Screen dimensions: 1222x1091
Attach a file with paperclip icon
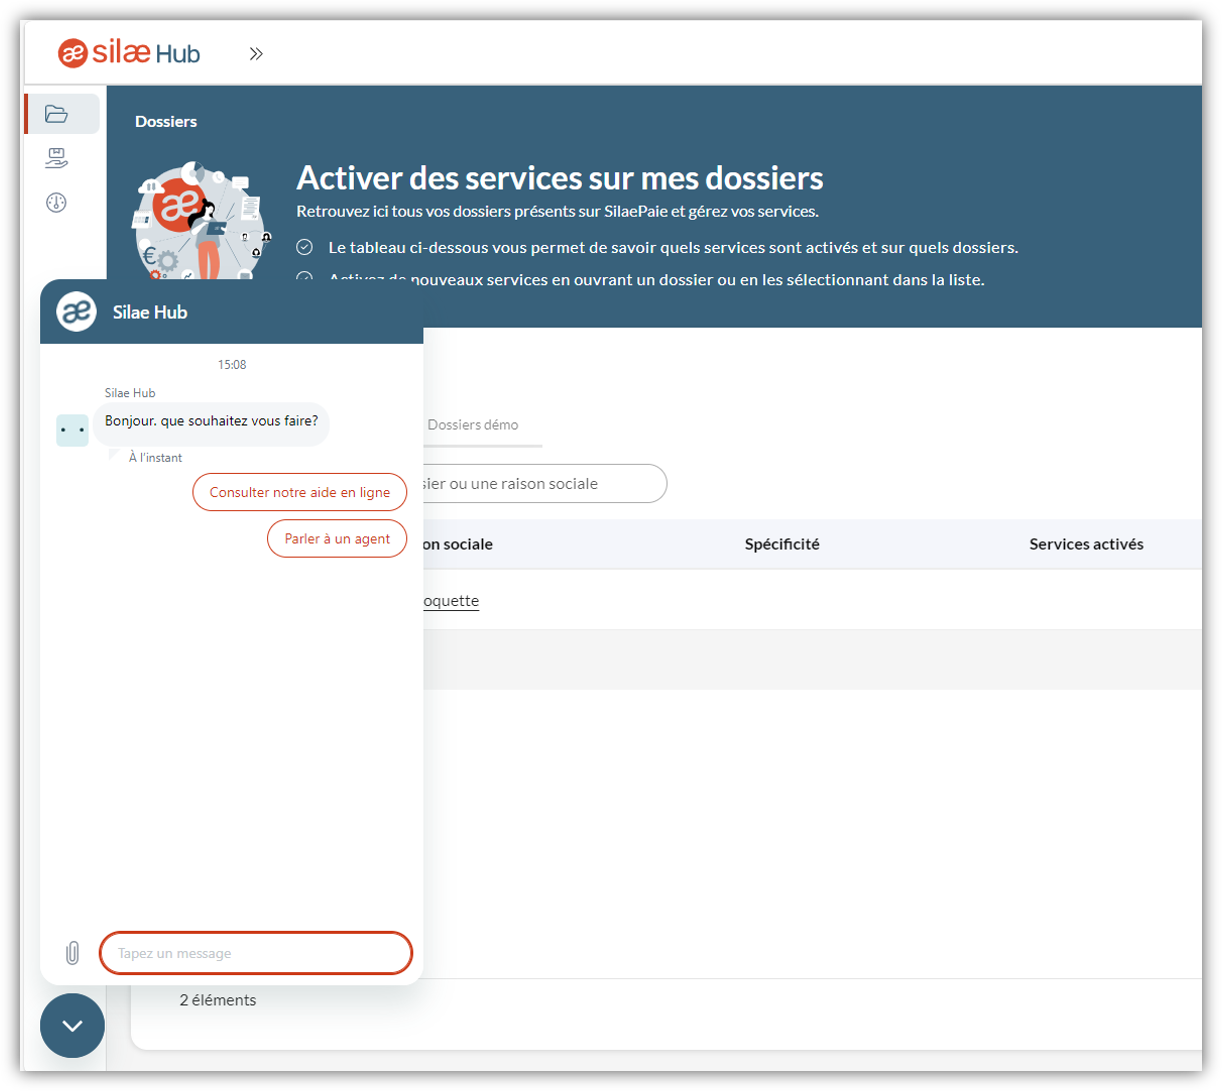(72, 953)
